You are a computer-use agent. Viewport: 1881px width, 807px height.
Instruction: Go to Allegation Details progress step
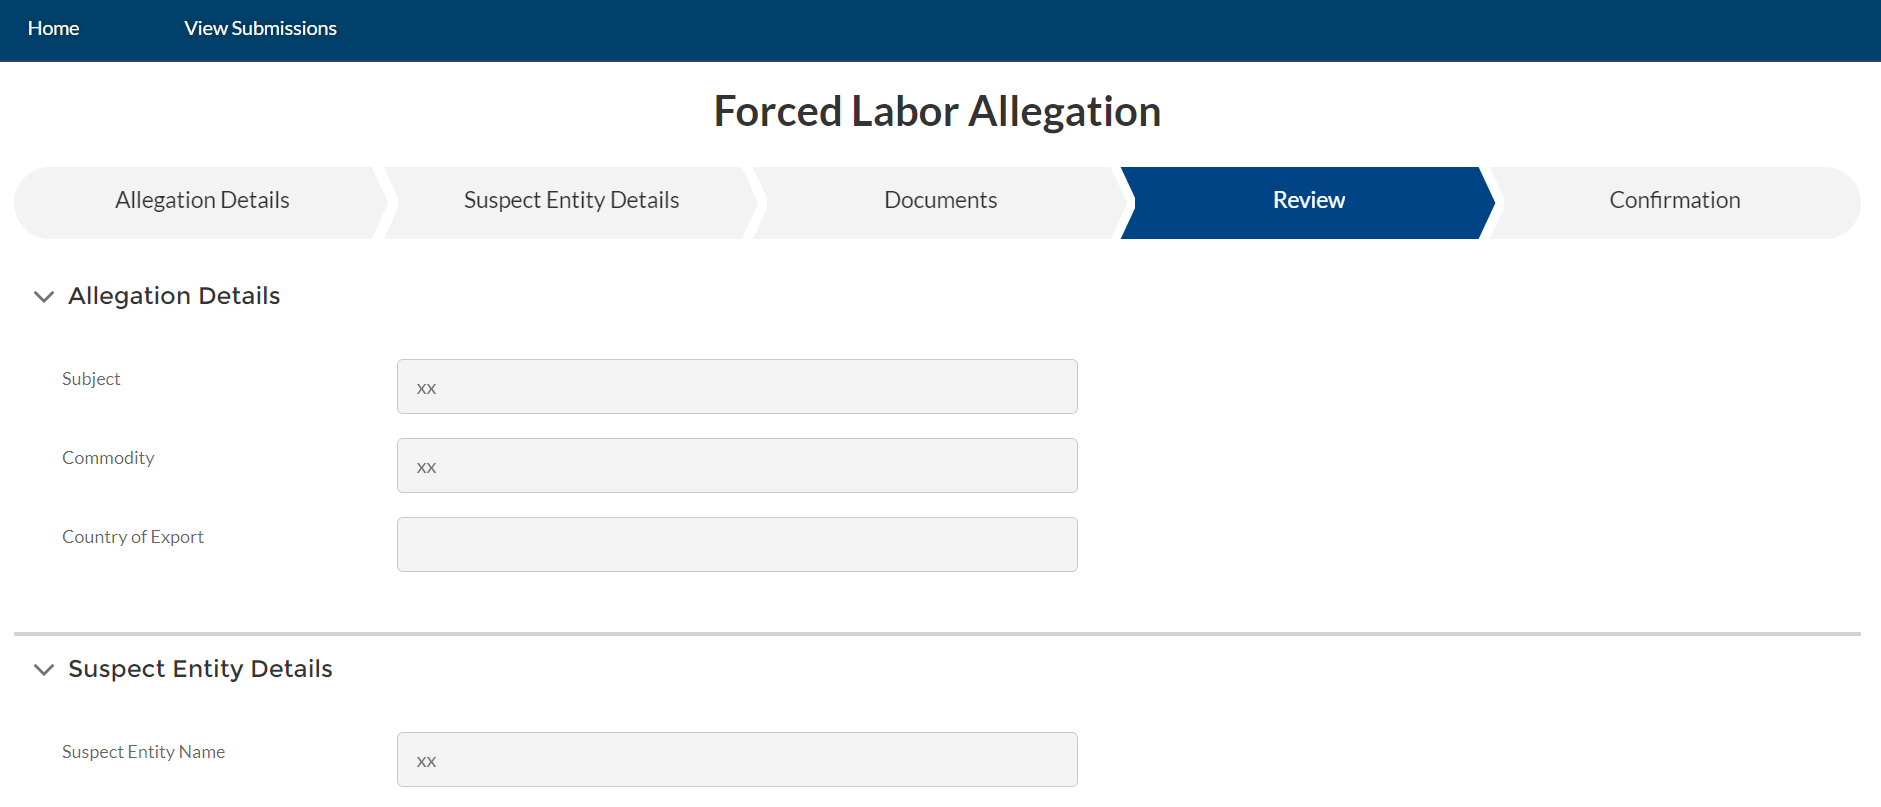(x=202, y=201)
